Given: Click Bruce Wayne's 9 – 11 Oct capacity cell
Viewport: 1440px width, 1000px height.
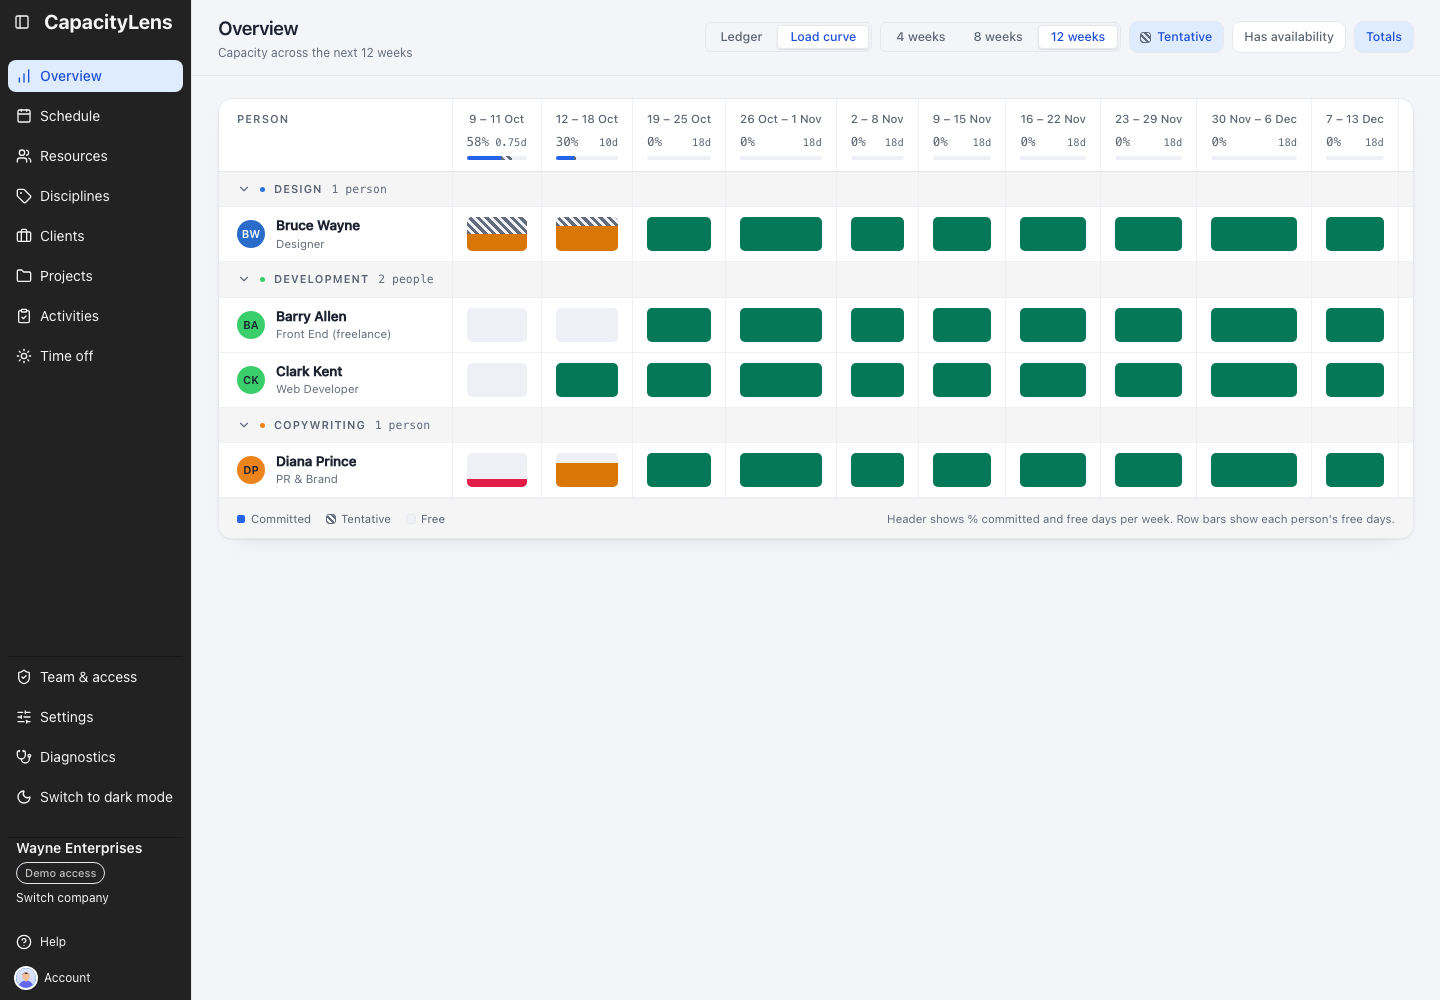Looking at the screenshot, I should click(497, 234).
